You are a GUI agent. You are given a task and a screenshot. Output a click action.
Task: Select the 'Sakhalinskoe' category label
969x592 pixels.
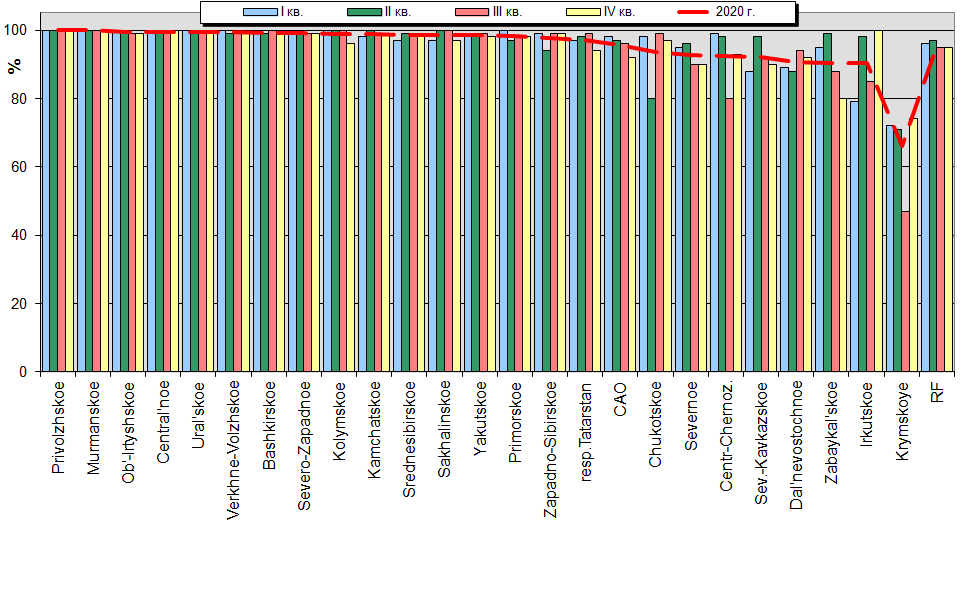(x=445, y=429)
